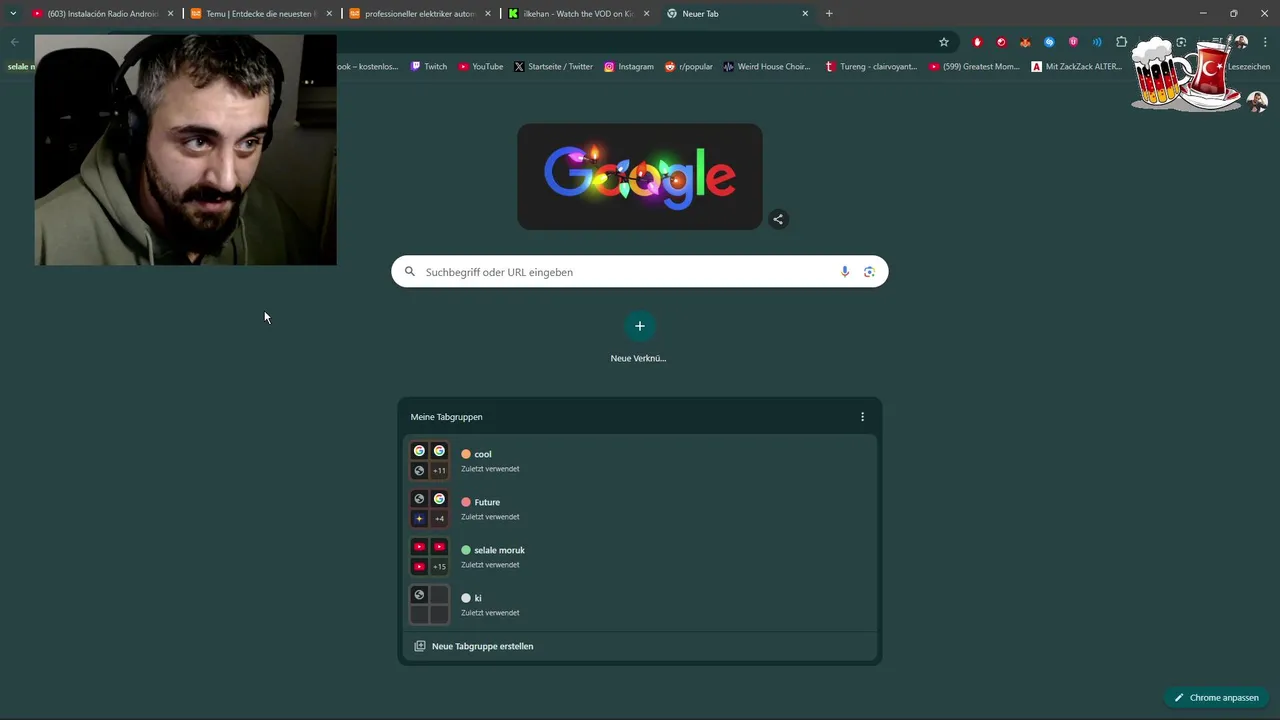Open the Chrome three-dot menu

click(x=1265, y=42)
